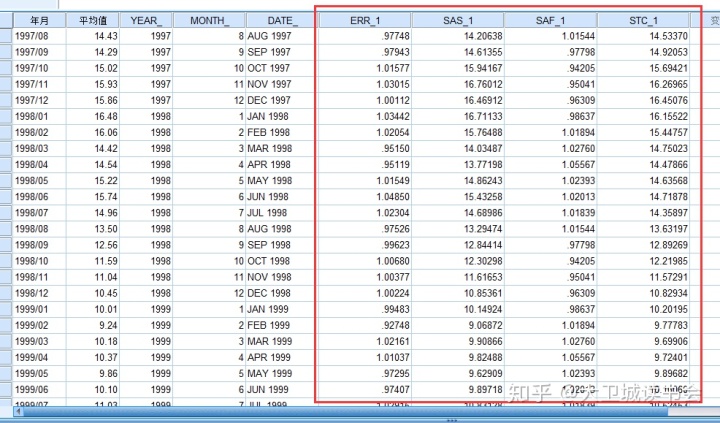This screenshot has width=720, height=423.
Task: Click the SAS_1 cell 13.77198
Action: coord(458,165)
